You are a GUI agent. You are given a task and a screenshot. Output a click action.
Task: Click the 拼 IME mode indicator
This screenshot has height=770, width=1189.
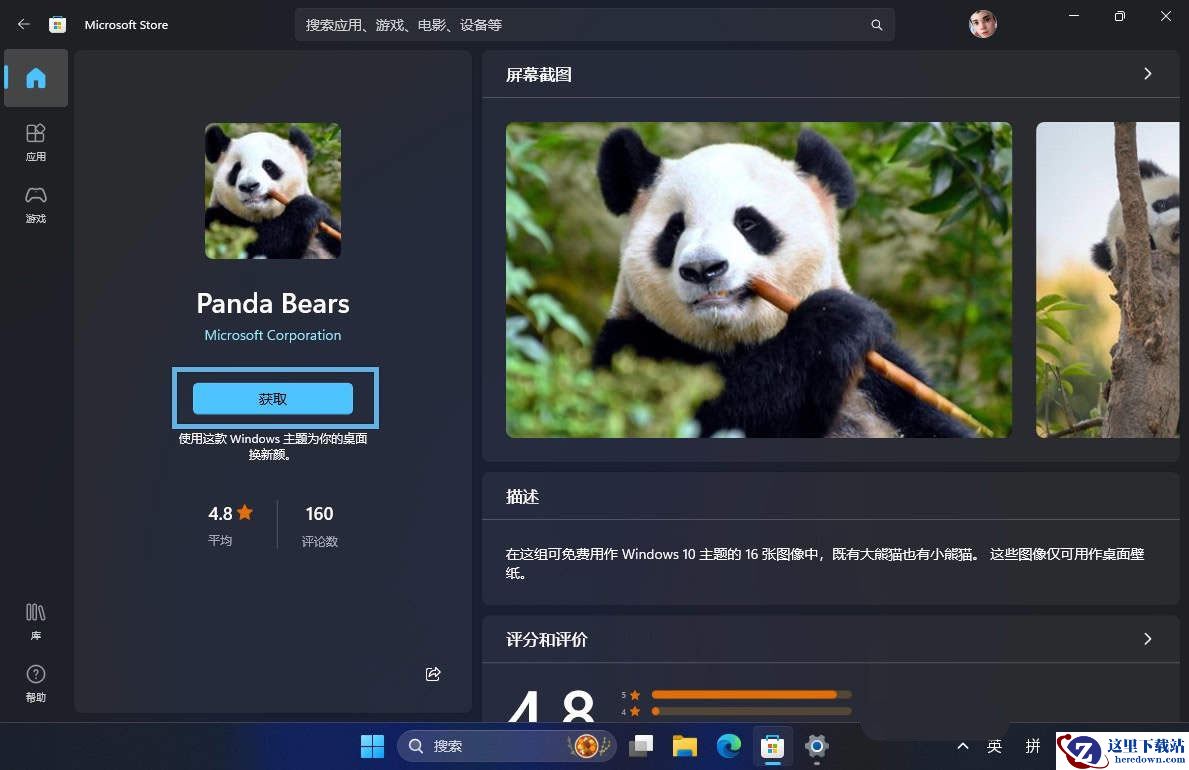[1032, 746]
